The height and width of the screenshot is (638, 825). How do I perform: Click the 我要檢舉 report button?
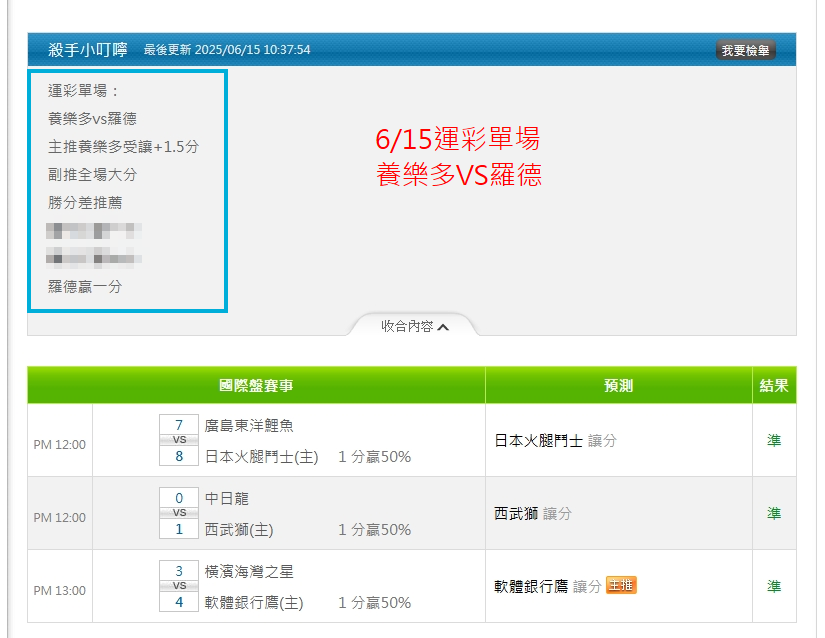pyautogui.click(x=745, y=50)
